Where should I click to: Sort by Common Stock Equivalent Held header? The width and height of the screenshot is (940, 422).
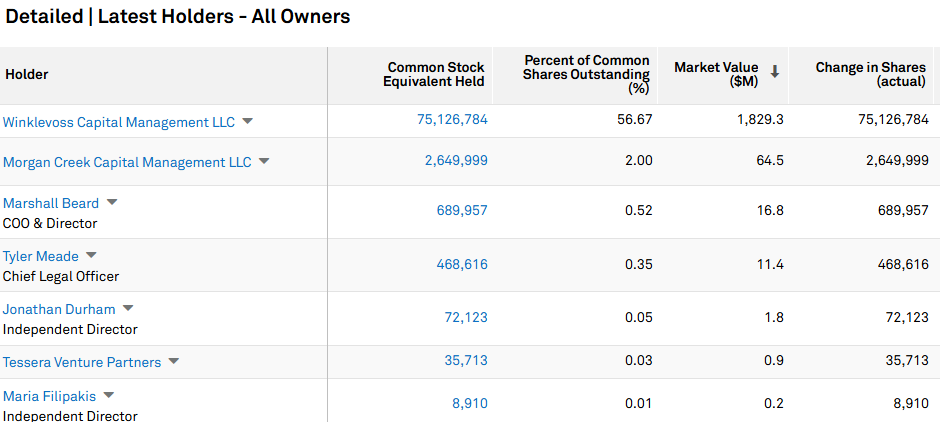[433, 74]
